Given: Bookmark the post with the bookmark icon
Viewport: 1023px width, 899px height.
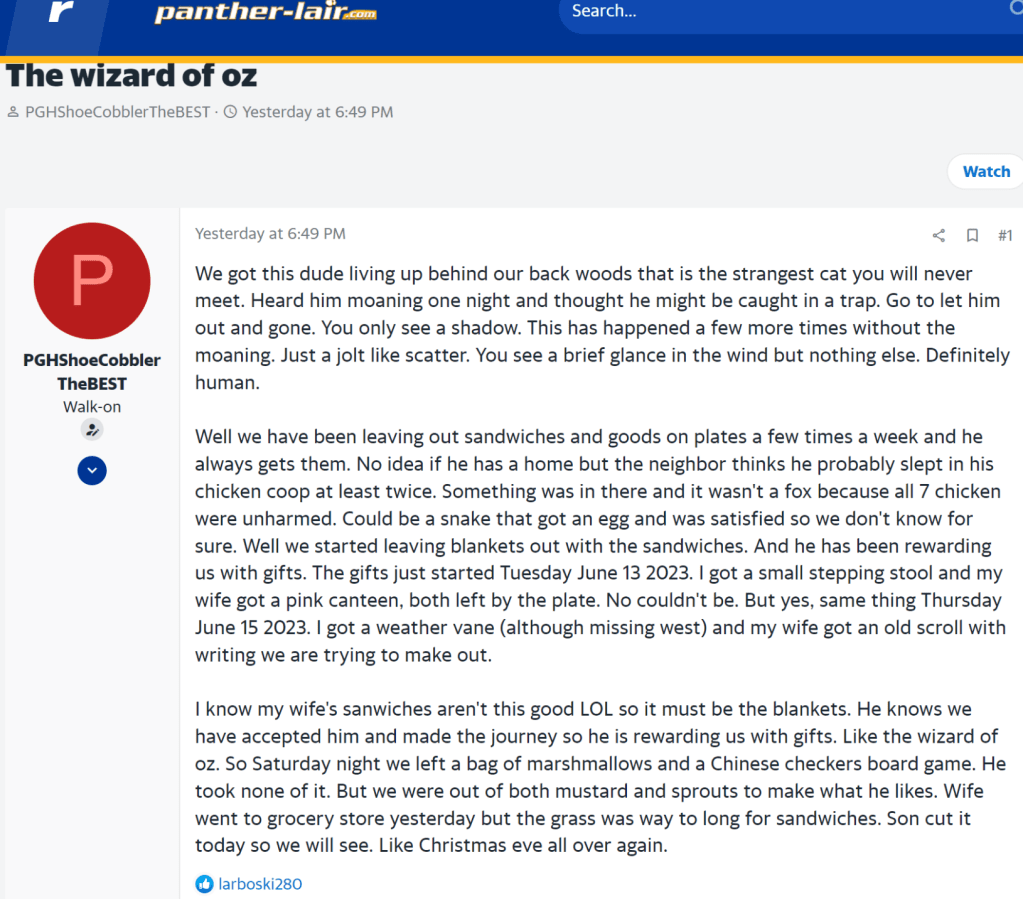Looking at the screenshot, I should (x=971, y=235).
